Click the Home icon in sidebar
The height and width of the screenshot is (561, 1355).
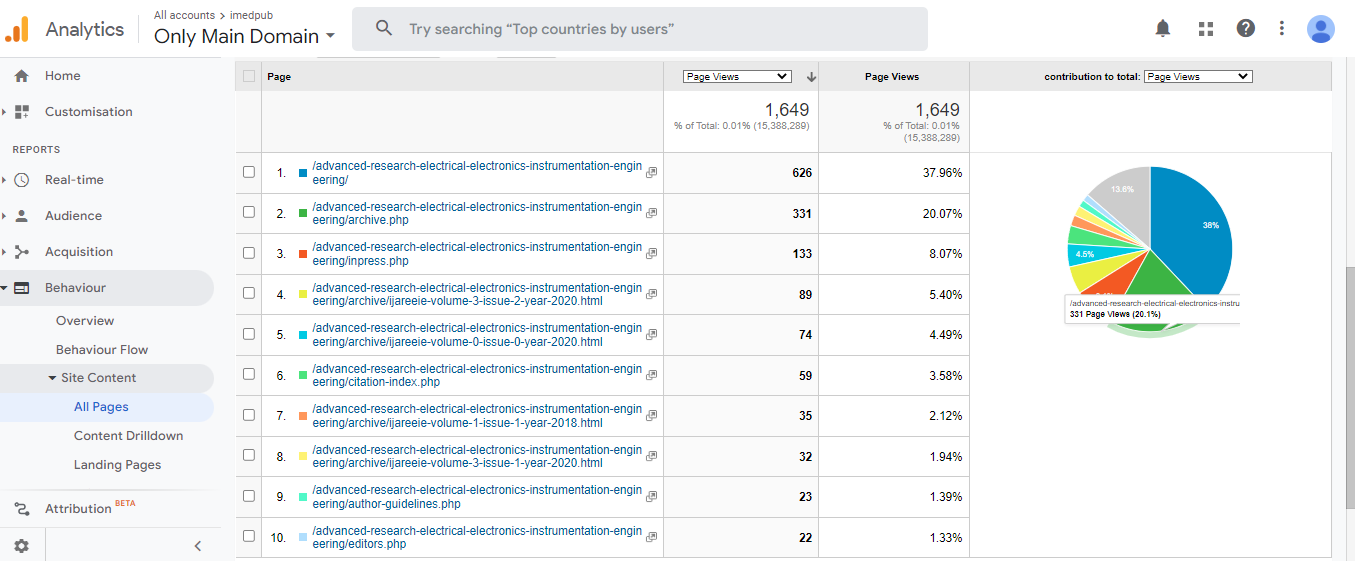pos(21,76)
